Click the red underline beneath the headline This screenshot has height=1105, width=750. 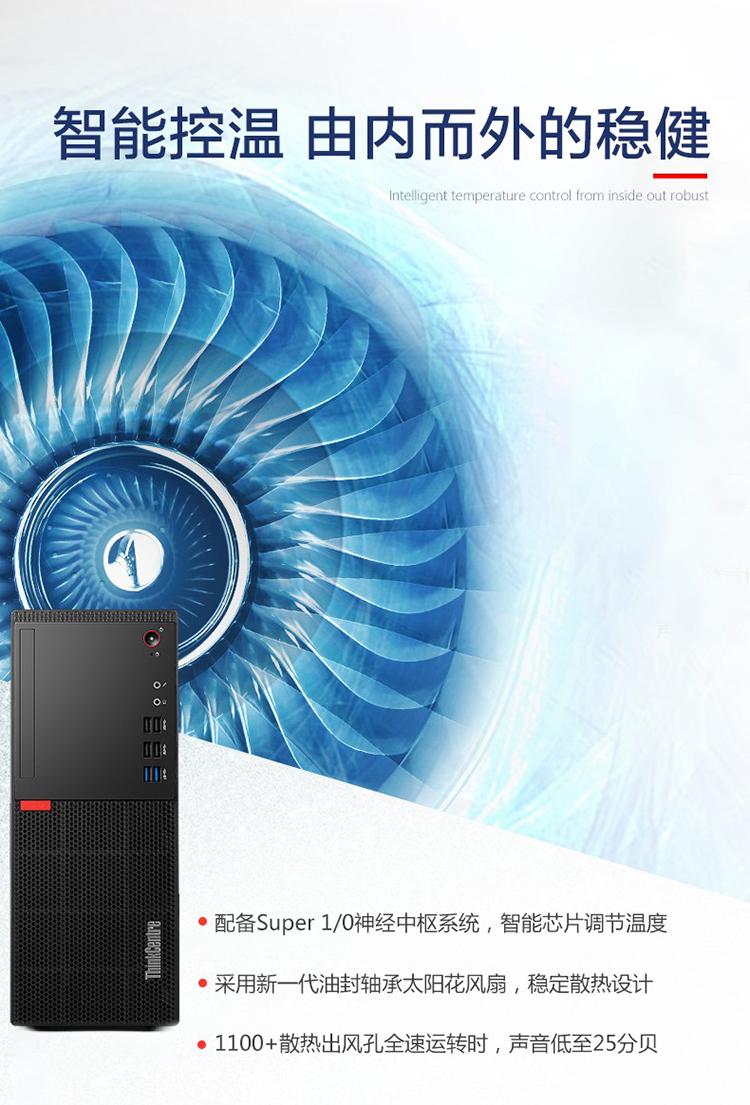coord(680,175)
